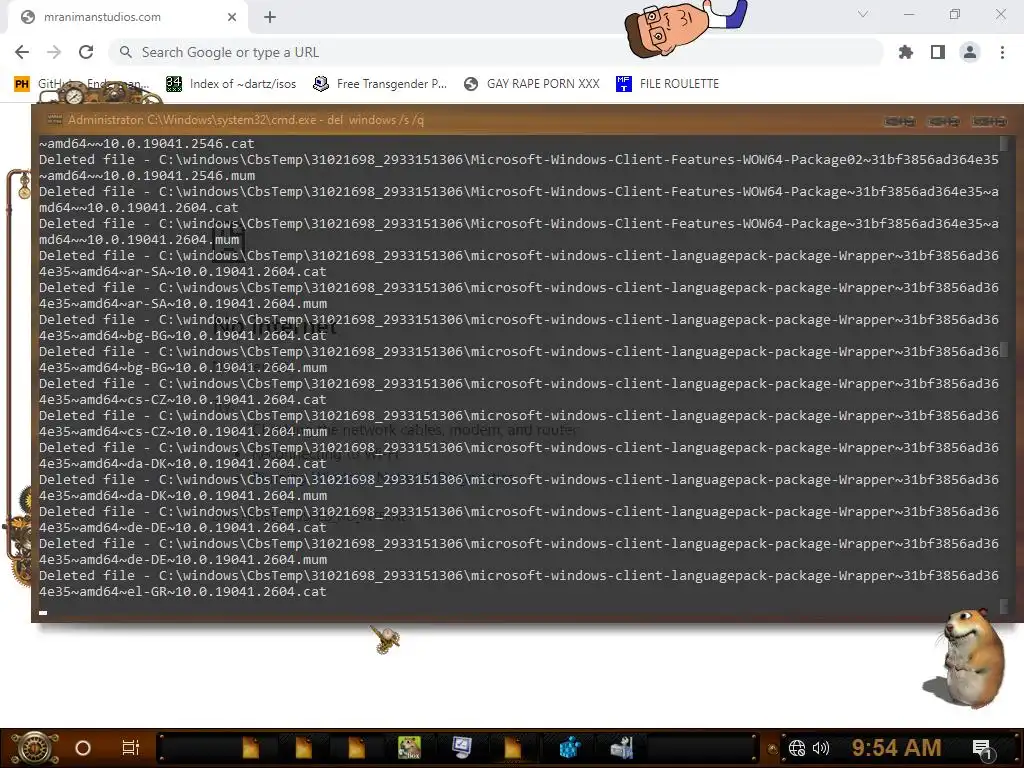Click line '4e35~amd64~el-GR~10.0.19041.2604.cat'
Viewport: 1024px width, 768px height.
point(183,592)
